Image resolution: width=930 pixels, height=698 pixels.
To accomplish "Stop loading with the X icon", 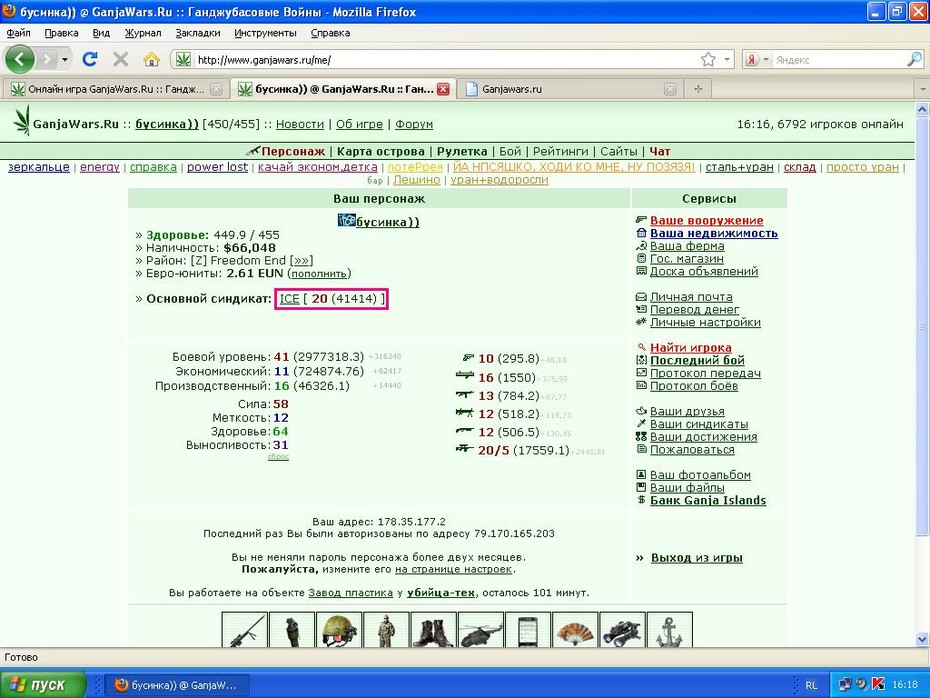I will point(120,59).
